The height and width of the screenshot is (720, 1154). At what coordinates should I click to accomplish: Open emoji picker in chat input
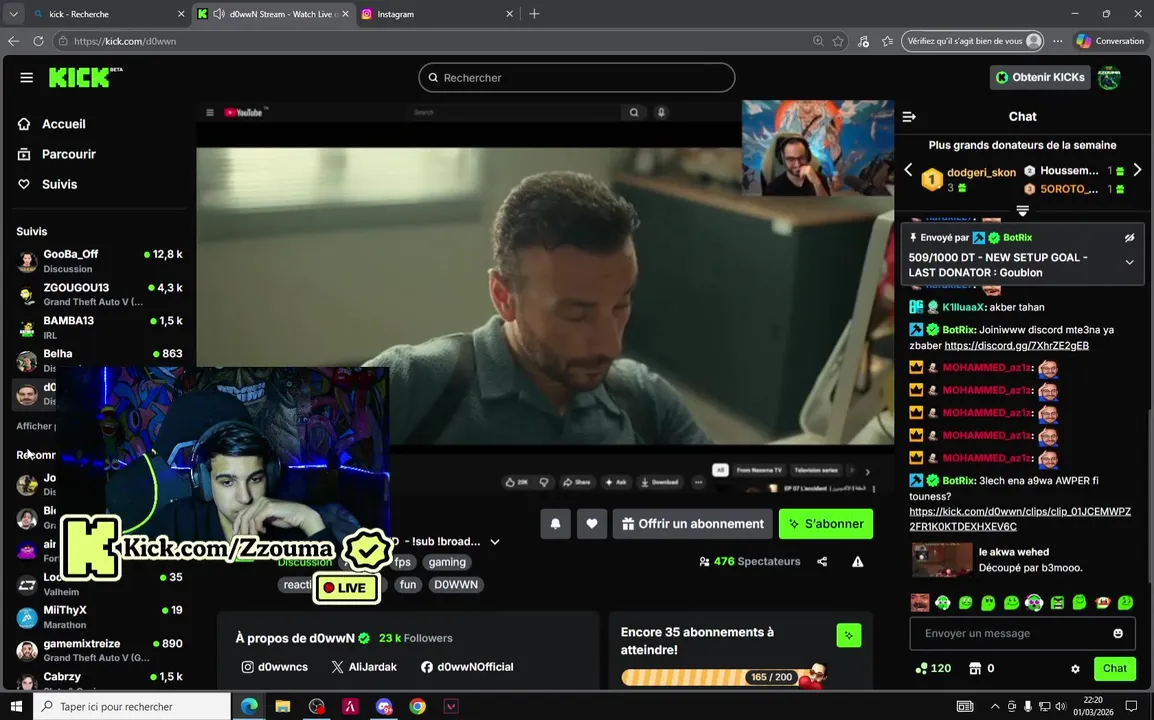pos(1118,633)
